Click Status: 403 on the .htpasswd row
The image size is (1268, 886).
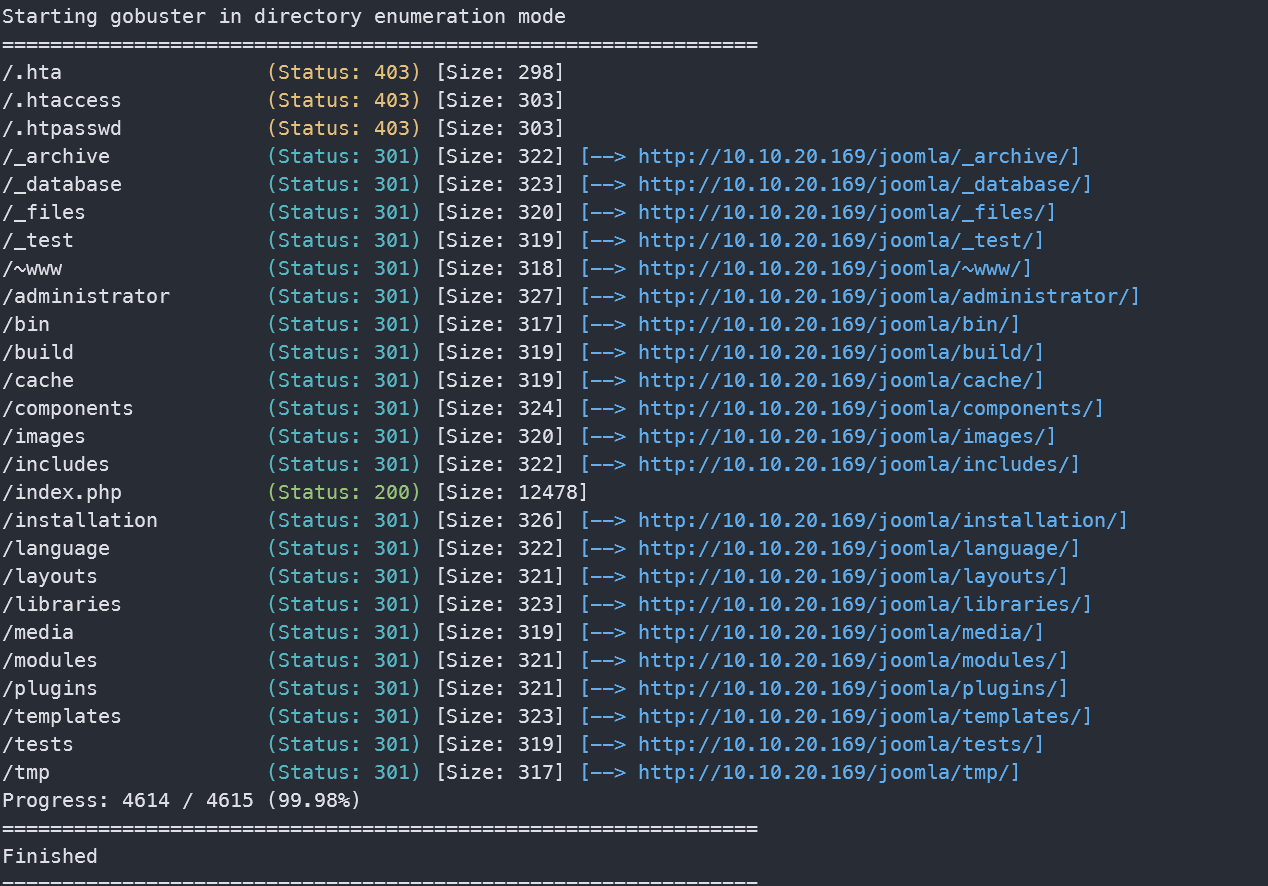point(344,128)
